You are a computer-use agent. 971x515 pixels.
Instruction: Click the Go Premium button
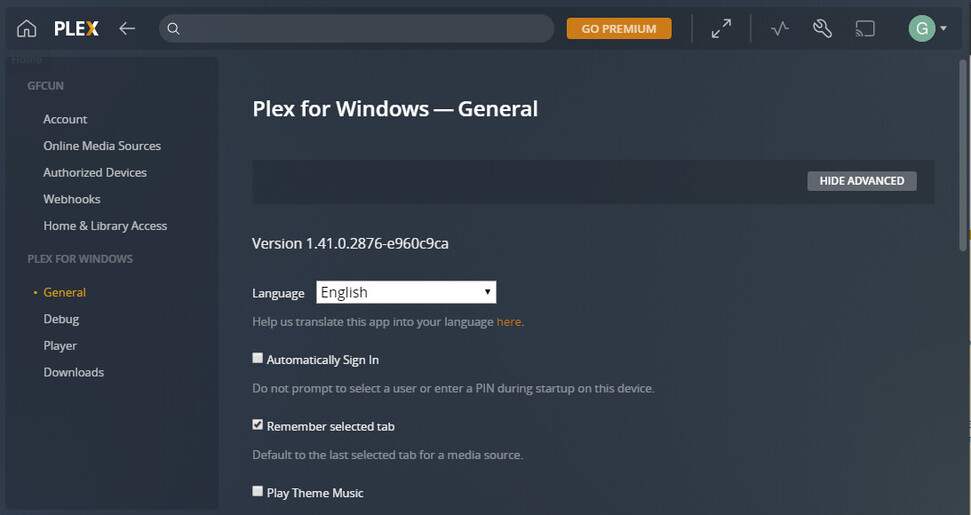coord(619,29)
